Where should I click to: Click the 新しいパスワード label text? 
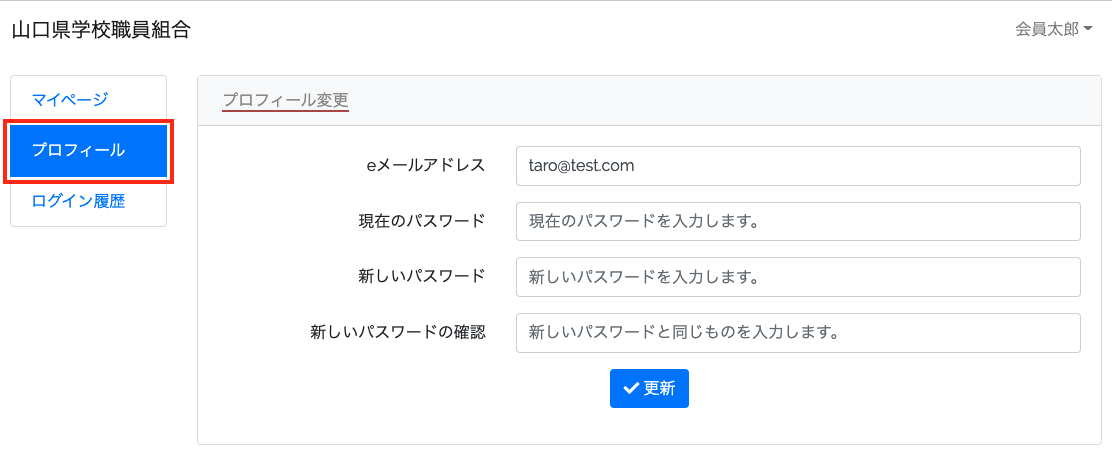tap(422, 277)
